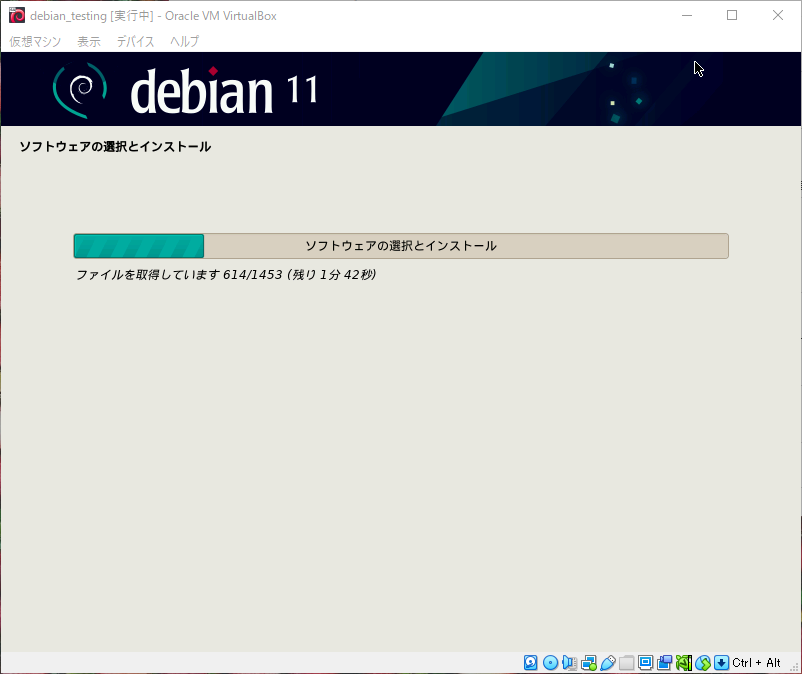The height and width of the screenshot is (674, 802).
Task: Click the audio status icon
Action: [x=569, y=663]
